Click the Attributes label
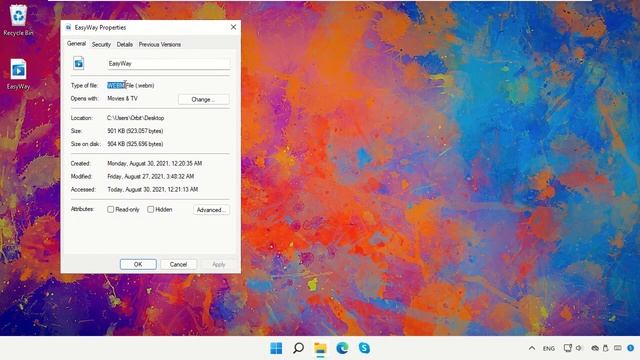The image size is (640, 360). (82, 209)
